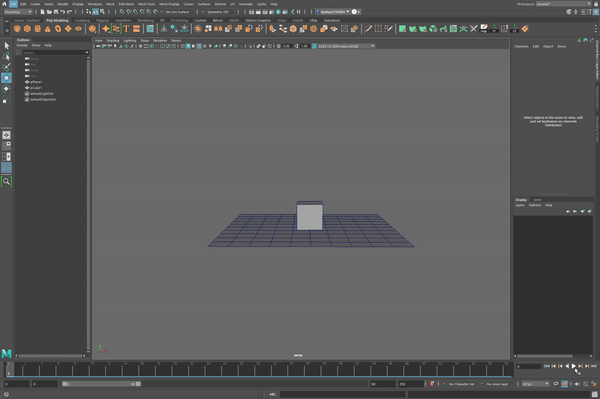Create a polygon sphere from the shelf
The image size is (600, 399).
click(x=17, y=29)
